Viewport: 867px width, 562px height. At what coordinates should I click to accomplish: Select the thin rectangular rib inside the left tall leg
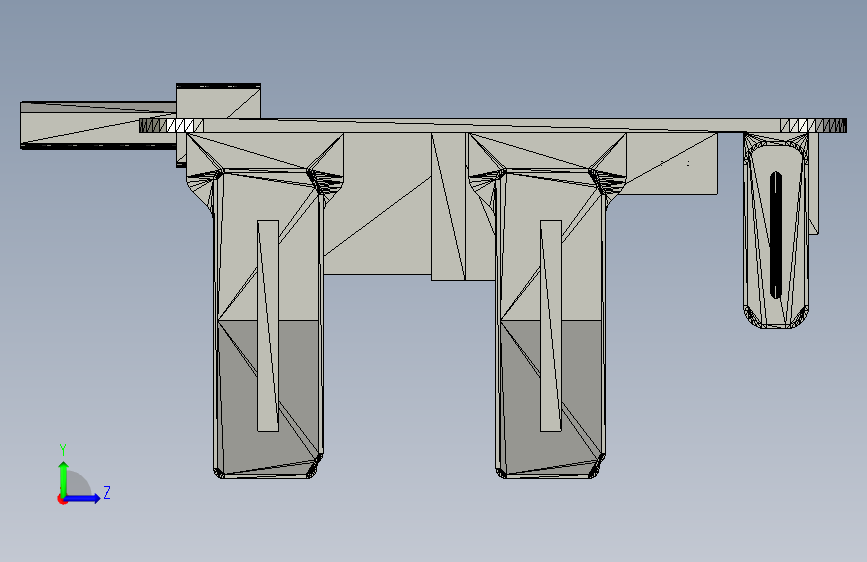point(268,326)
